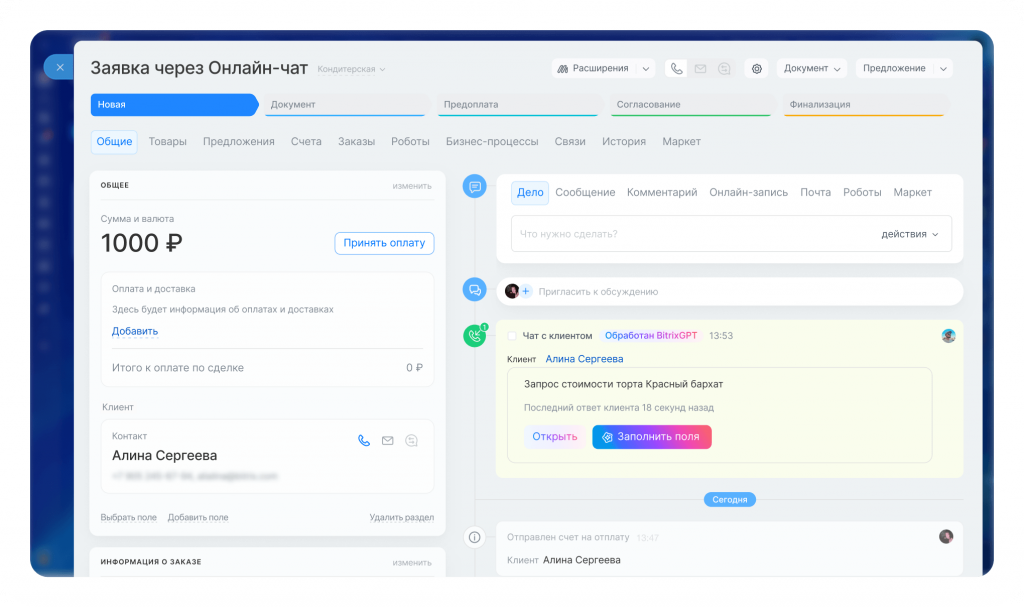Click the info icon beside Отправлен счет
This screenshot has width=1024, height=607.
click(x=475, y=537)
